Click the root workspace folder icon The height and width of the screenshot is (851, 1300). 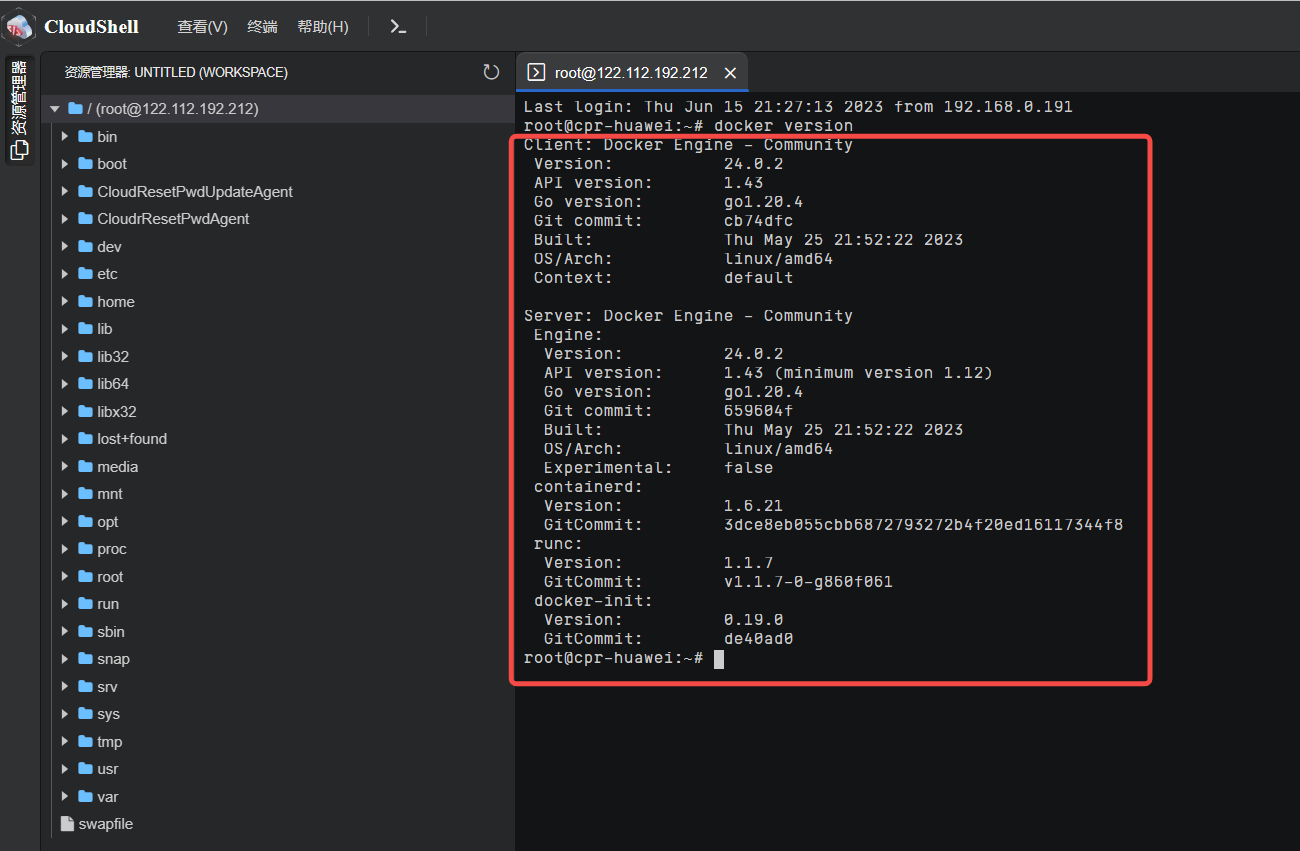click(x=75, y=109)
